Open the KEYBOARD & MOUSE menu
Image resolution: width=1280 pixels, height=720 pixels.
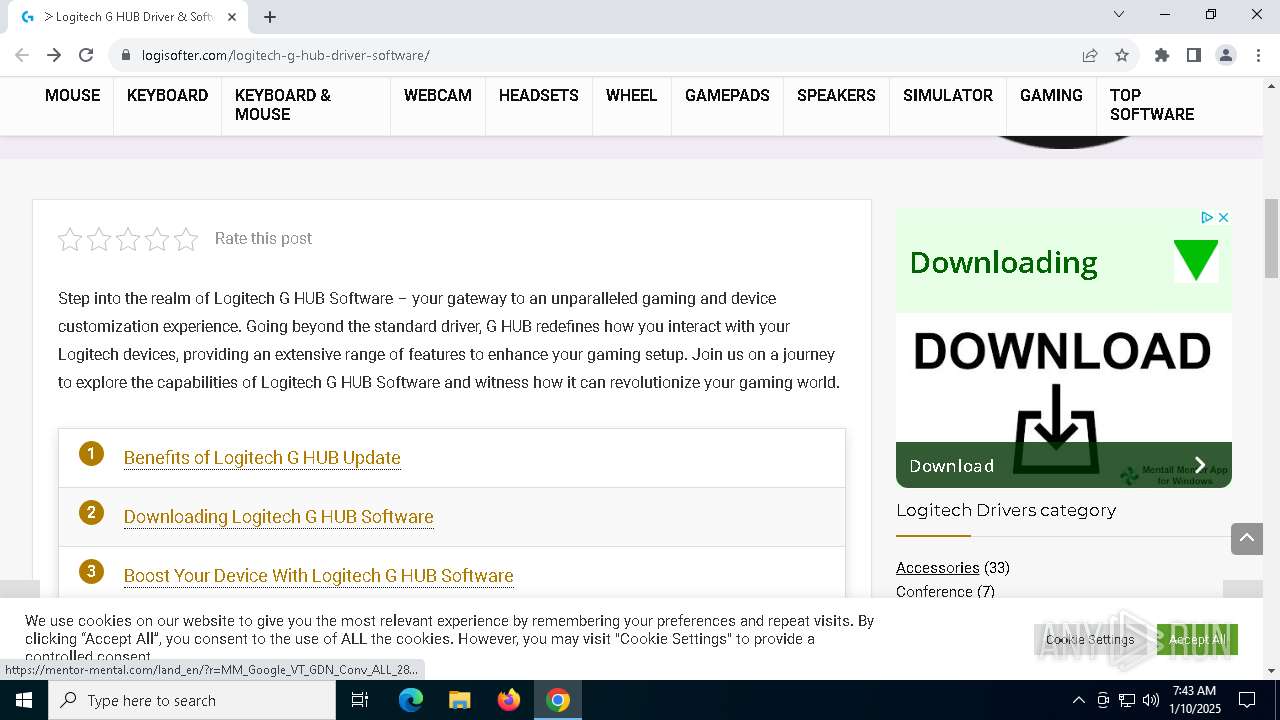coord(283,105)
